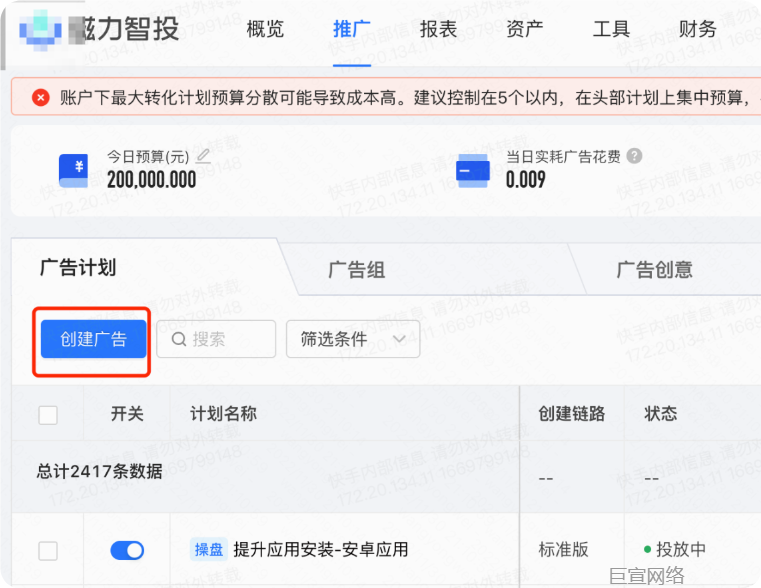Click the magnifier icon in the search box

tap(179, 339)
